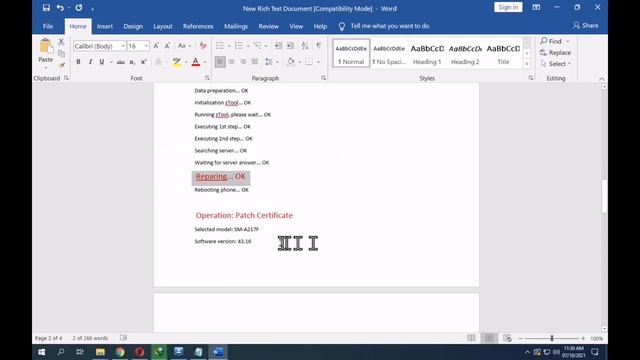Increase font size with Grow Font
Viewport: 640px width, 360px height.
(x=156, y=46)
